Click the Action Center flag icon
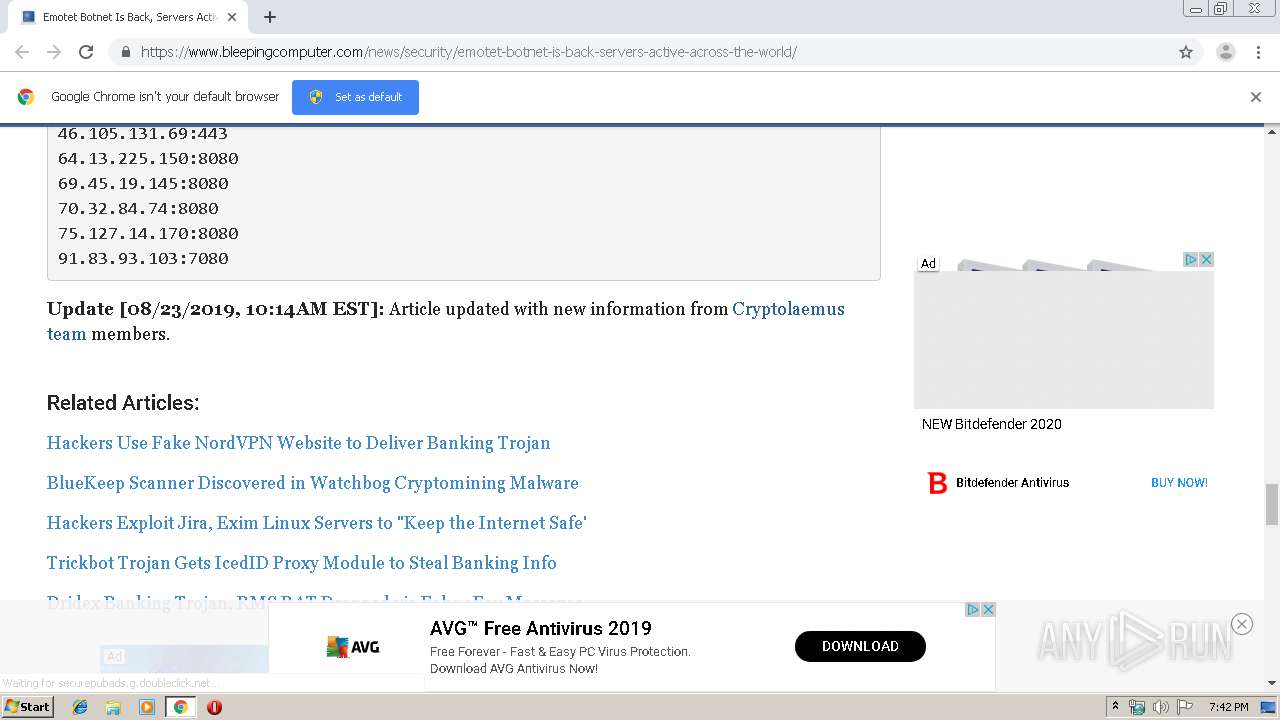The image size is (1280, 720). [x=1184, y=707]
